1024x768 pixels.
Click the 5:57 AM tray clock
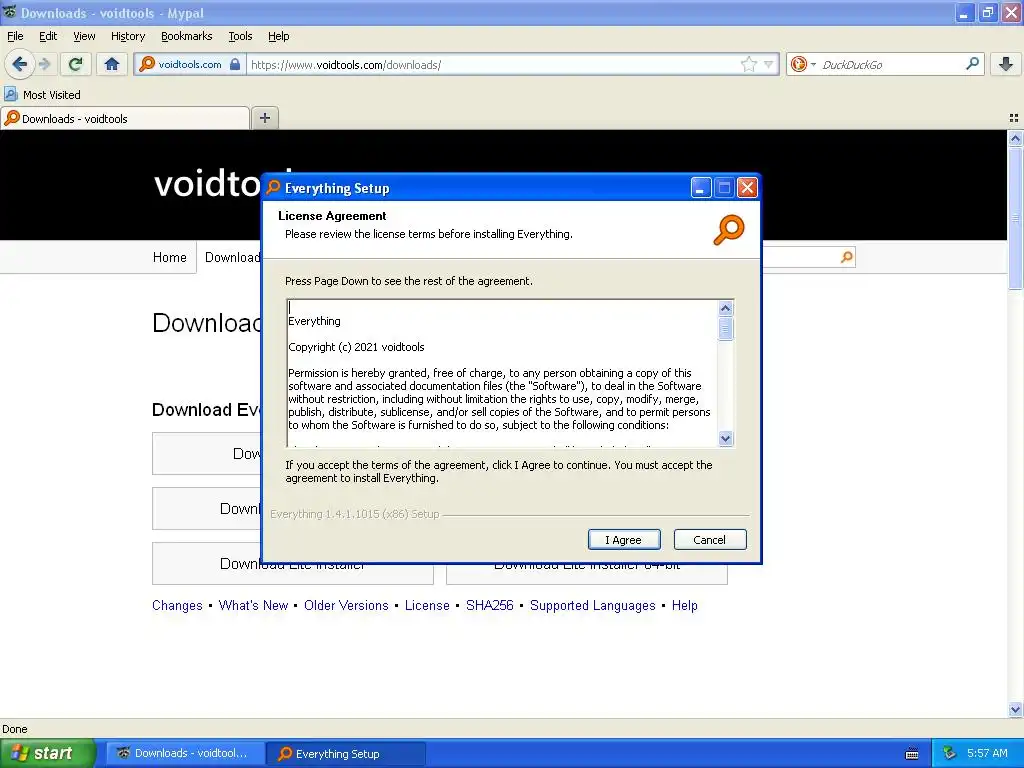tap(987, 753)
